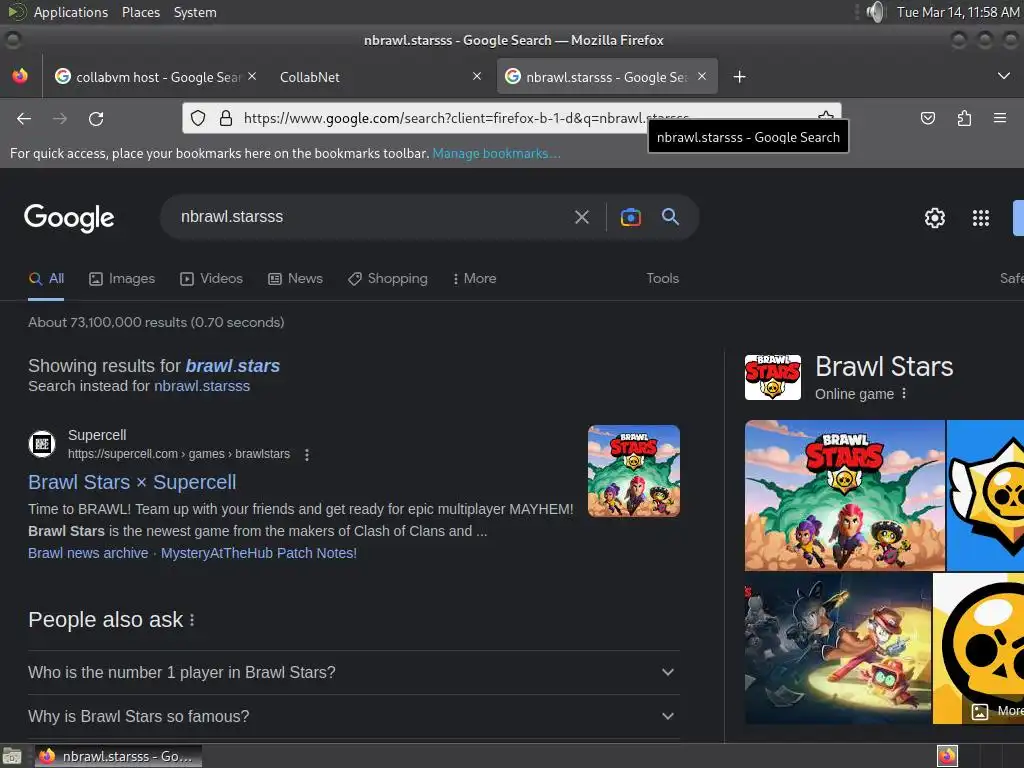Click the Google logo
This screenshot has height=768, width=1024.
pos(69,217)
